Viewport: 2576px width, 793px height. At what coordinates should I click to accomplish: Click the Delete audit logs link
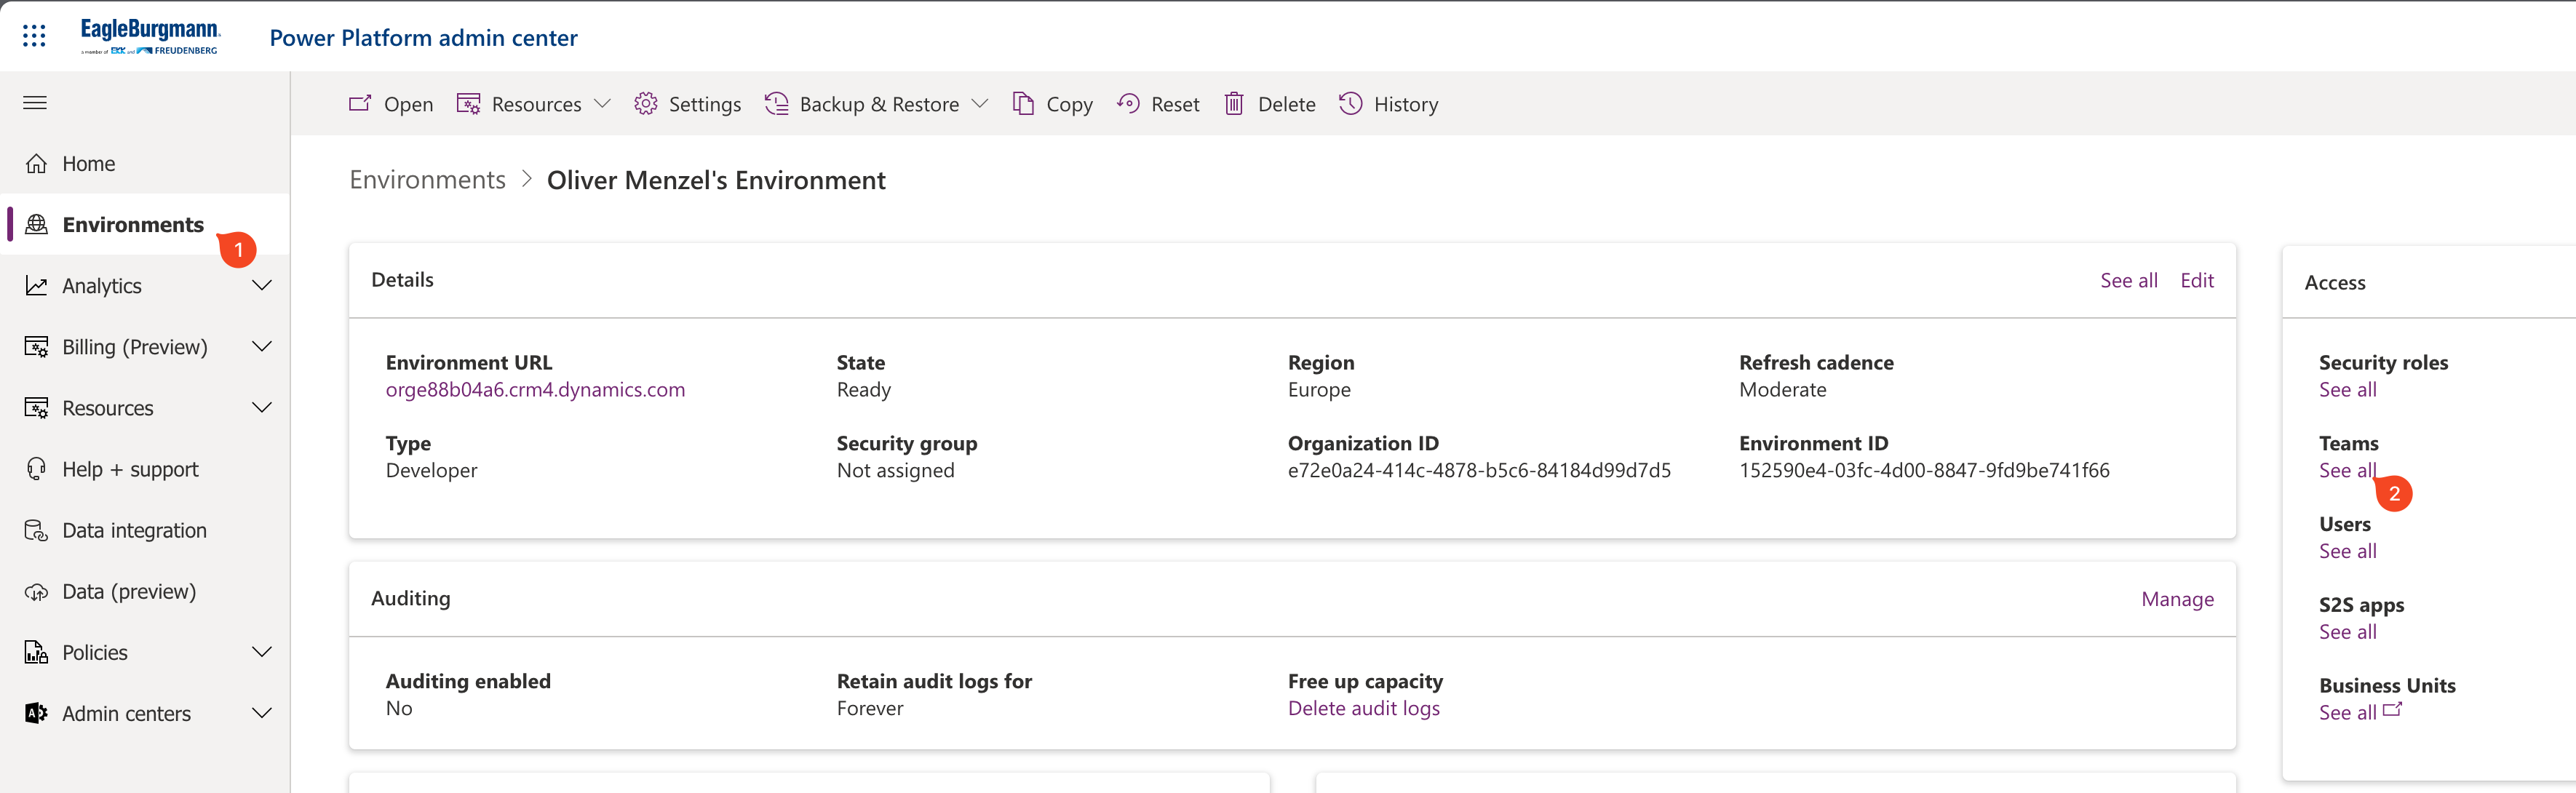tap(1363, 709)
